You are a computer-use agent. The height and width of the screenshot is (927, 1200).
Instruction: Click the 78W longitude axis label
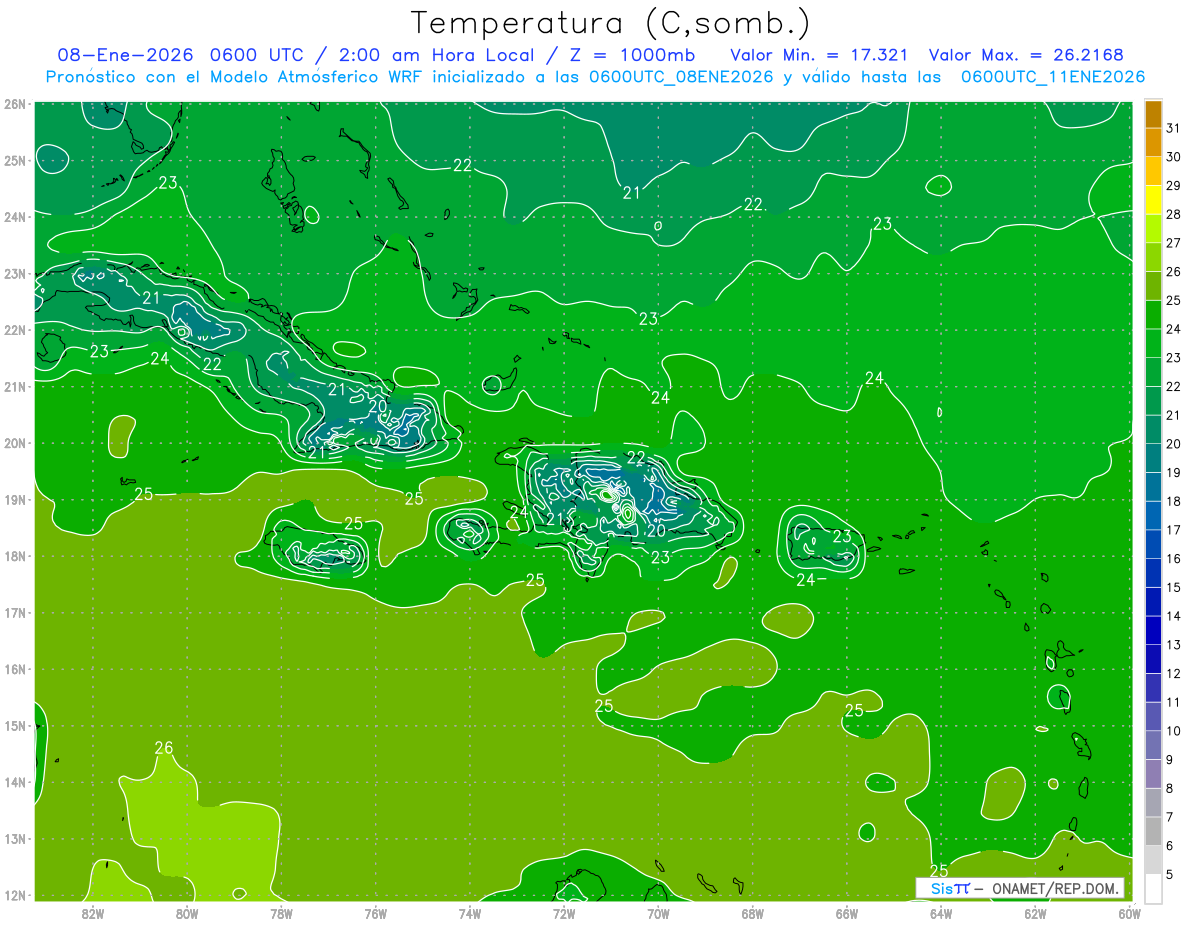pyautogui.click(x=281, y=913)
